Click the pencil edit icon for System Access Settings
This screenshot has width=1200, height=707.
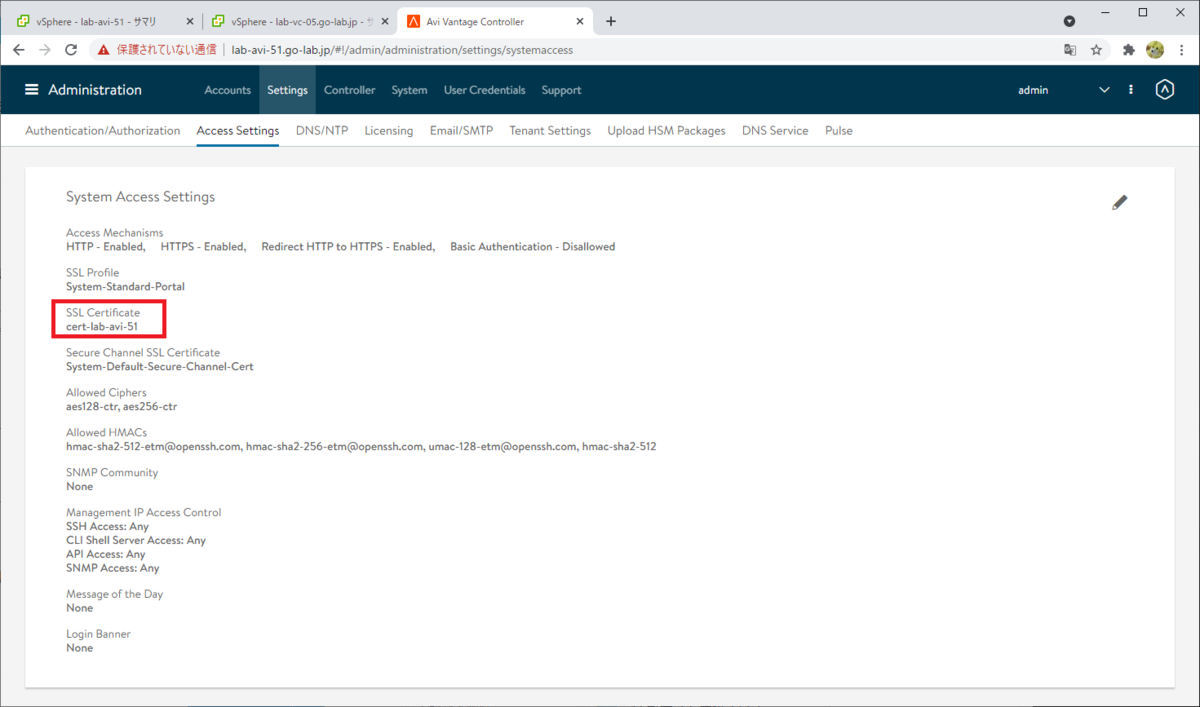click(1120, 203)
